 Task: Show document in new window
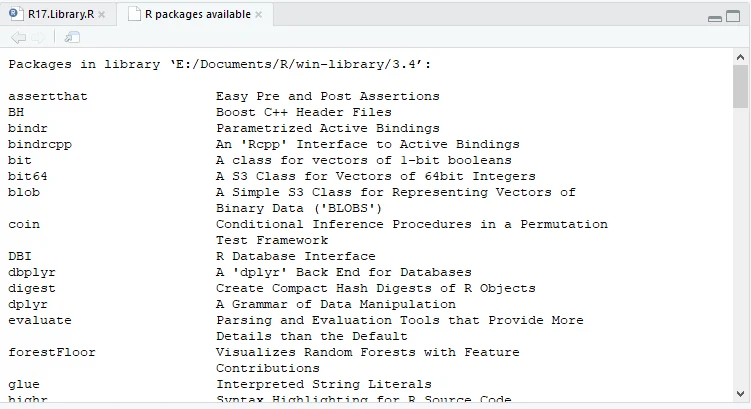72,38
